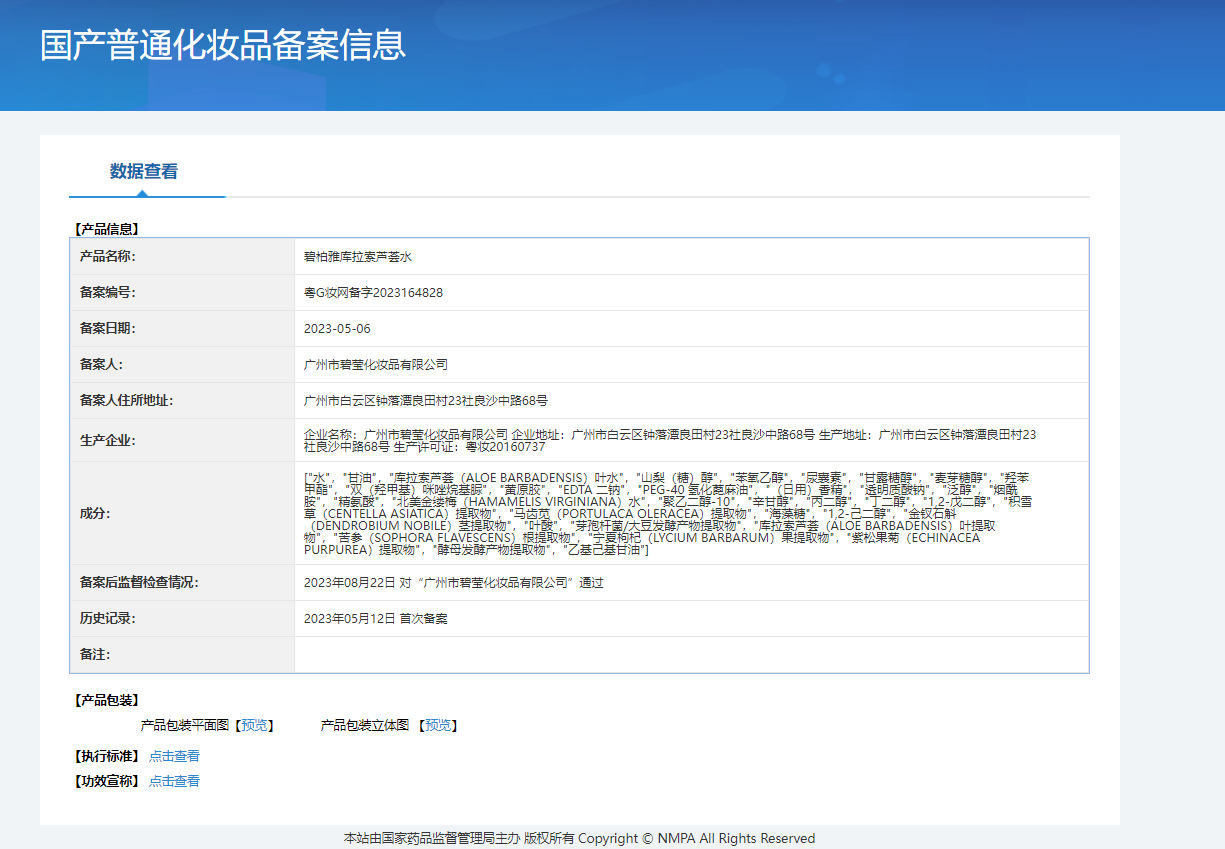Click 点击查看 next to 功效宣称

(x=174, y=781)
